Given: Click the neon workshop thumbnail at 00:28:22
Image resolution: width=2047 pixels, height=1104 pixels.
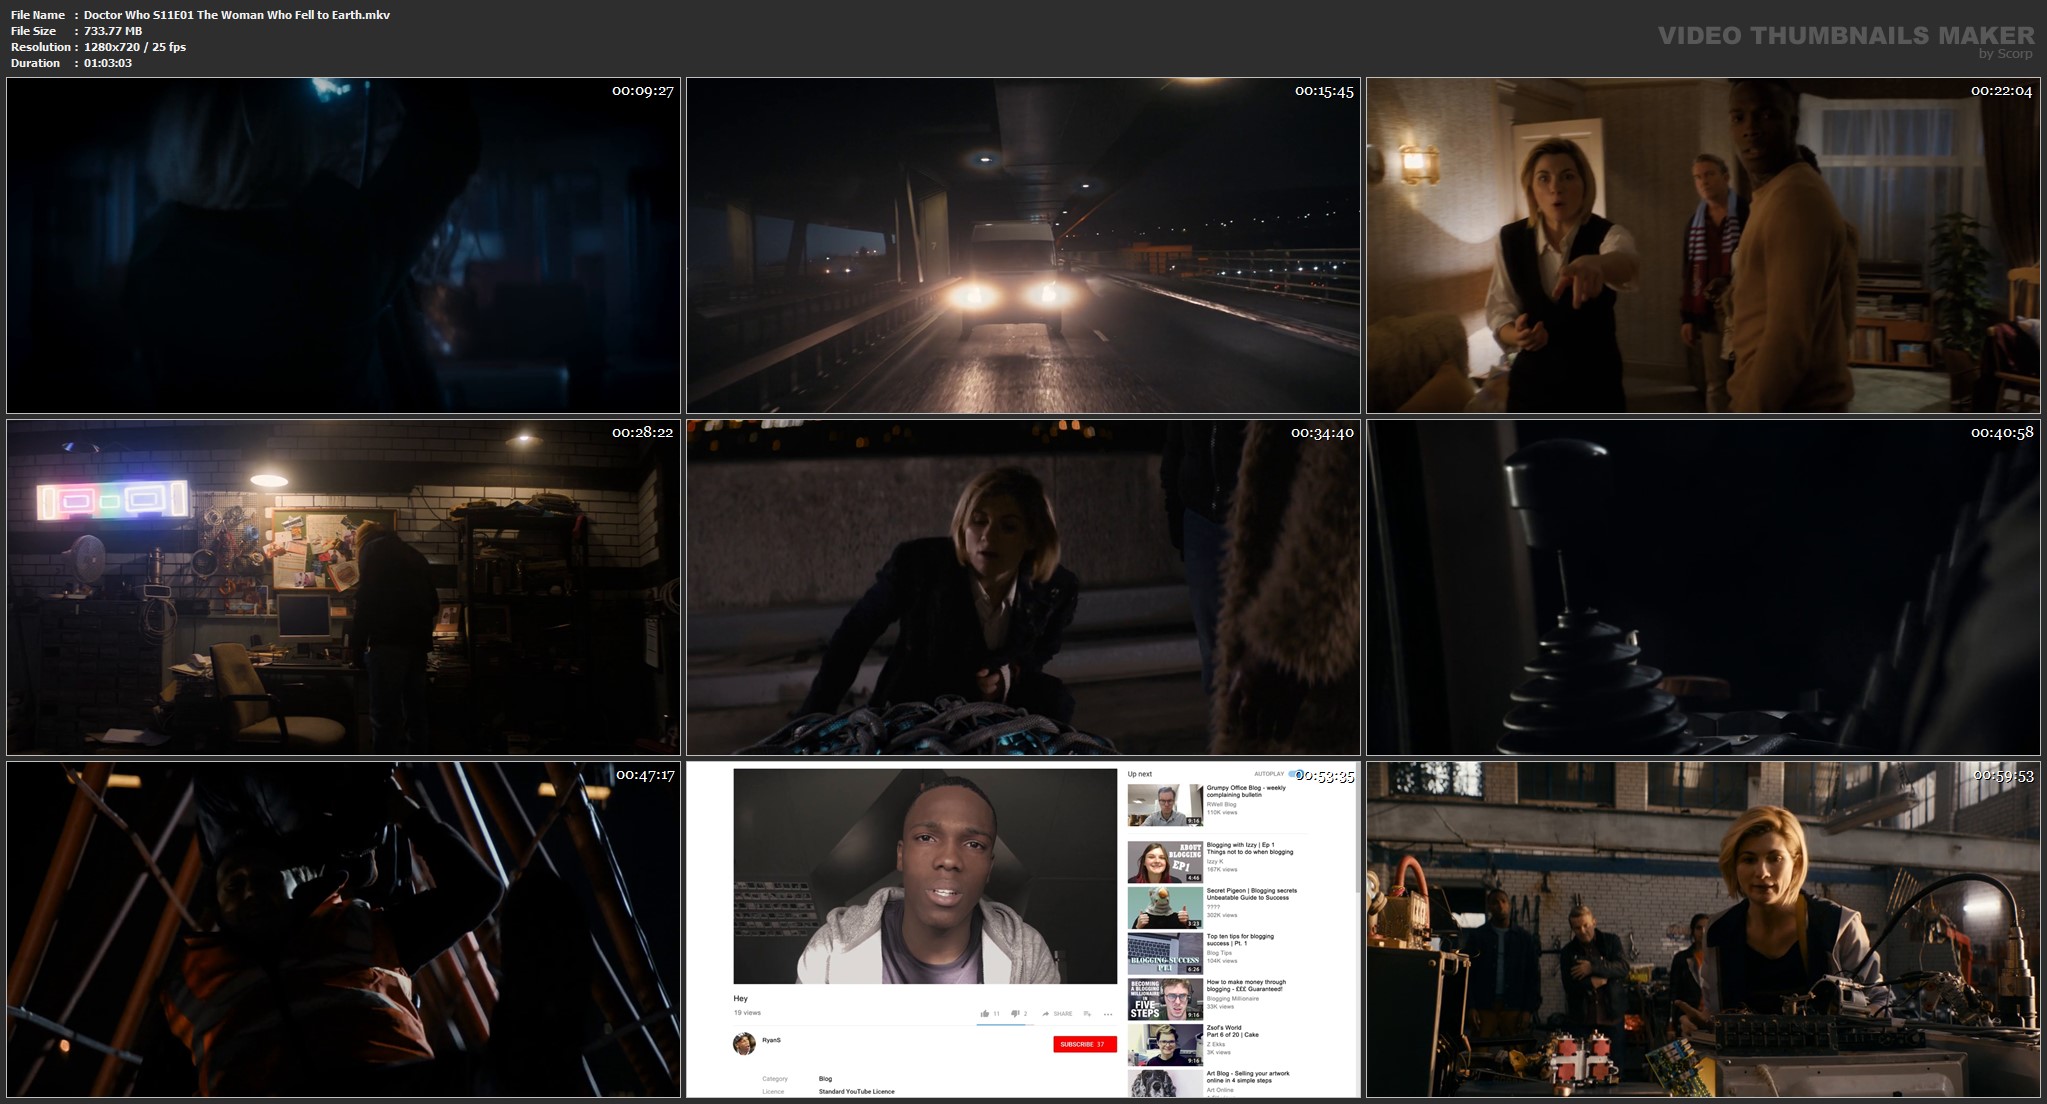Looking at the screenshot, I should click(x=343, y=587).
